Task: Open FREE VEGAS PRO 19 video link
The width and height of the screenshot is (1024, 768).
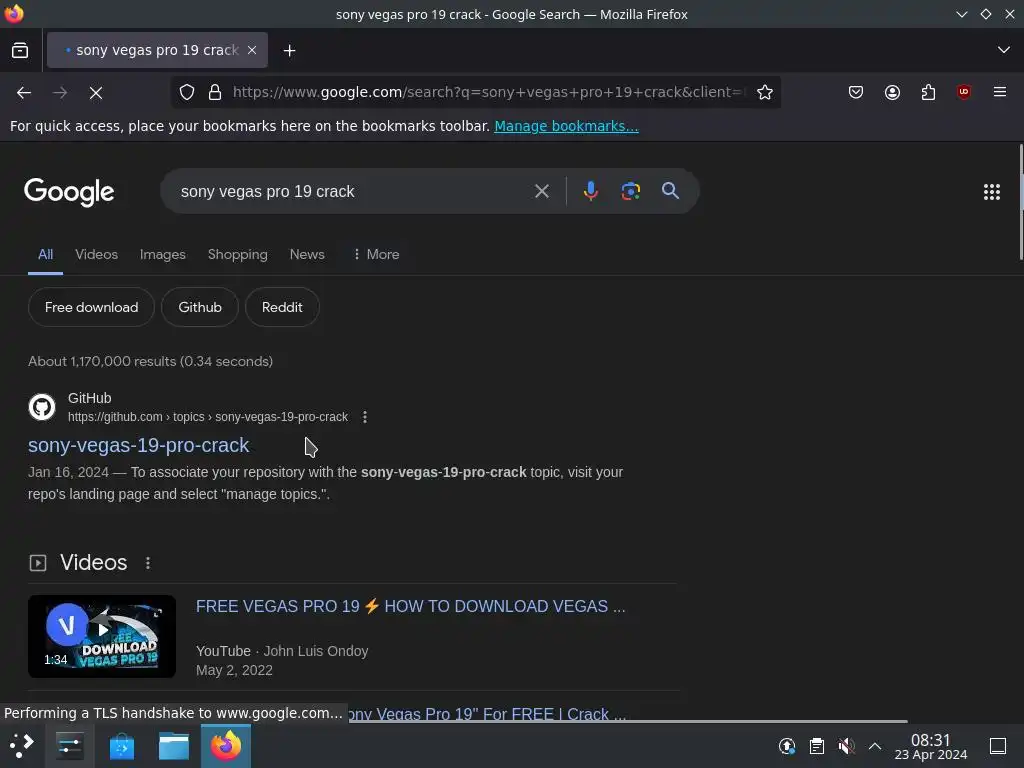Action: point(410,607)
